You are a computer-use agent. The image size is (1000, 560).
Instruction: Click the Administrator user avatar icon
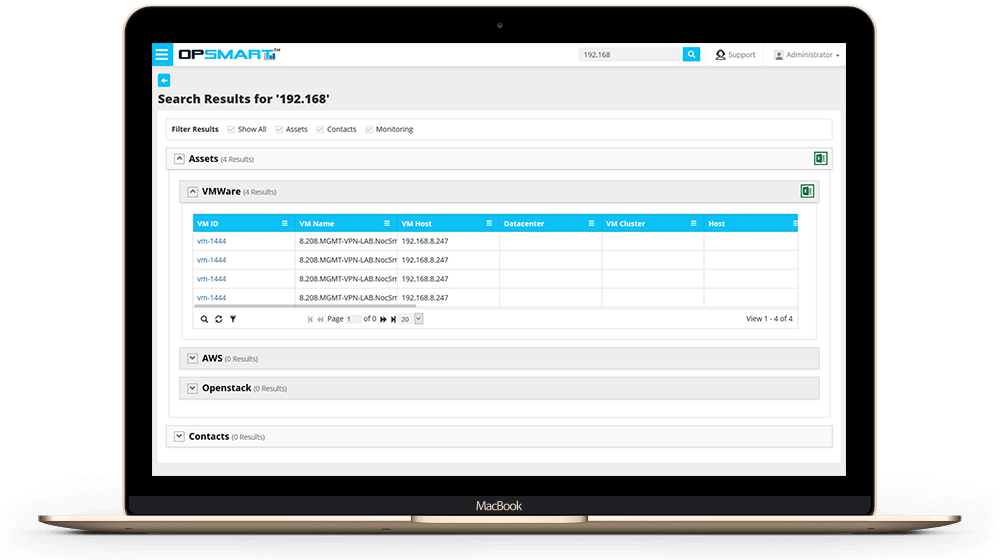(x=779, y=55)
